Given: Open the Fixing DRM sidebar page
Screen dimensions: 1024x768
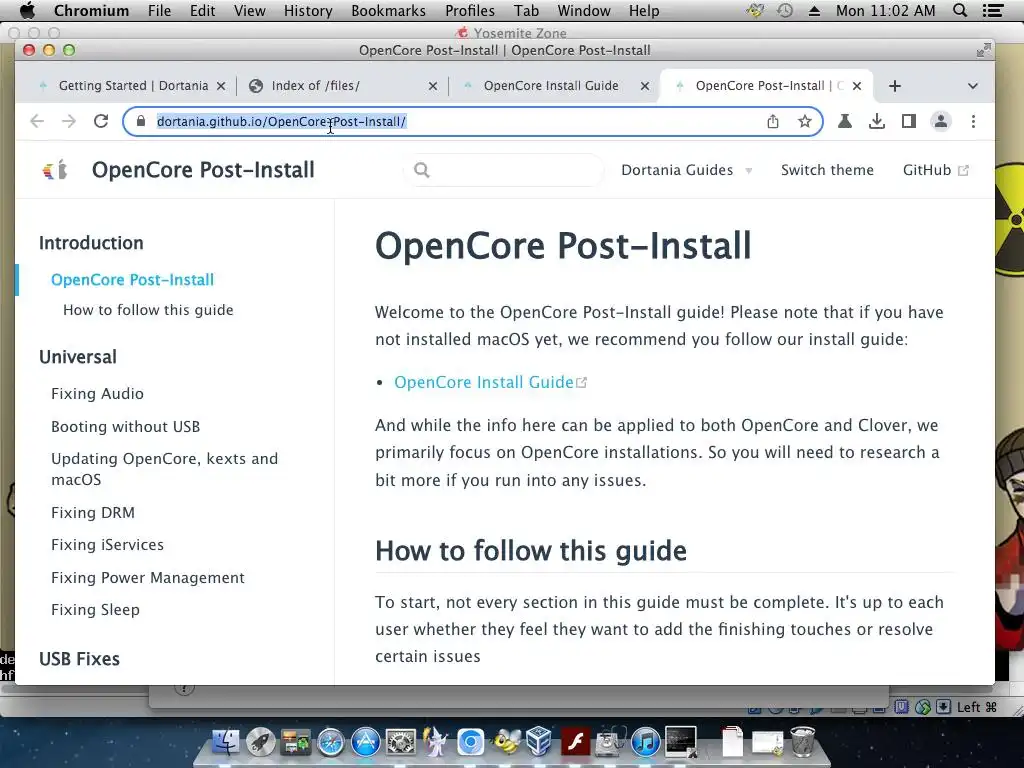Looking at the screenshot, I should tap(93, 513).
